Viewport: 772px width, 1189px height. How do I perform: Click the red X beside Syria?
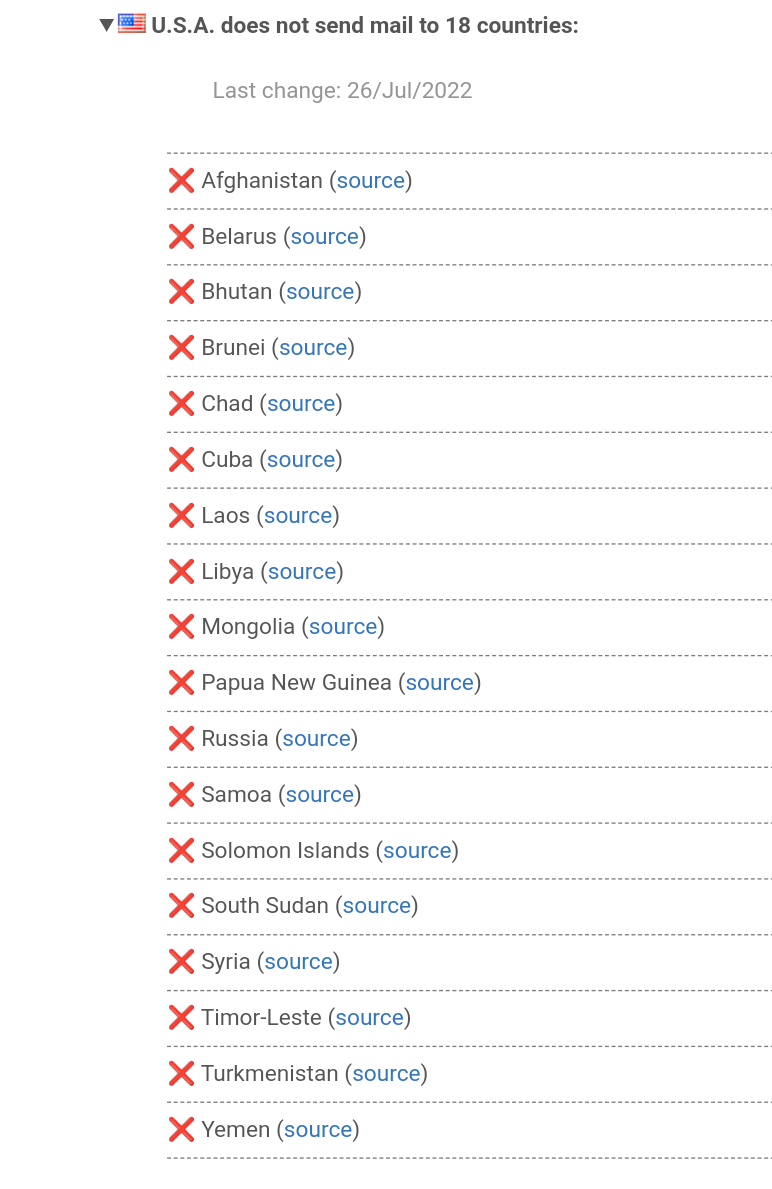point(181,962)
